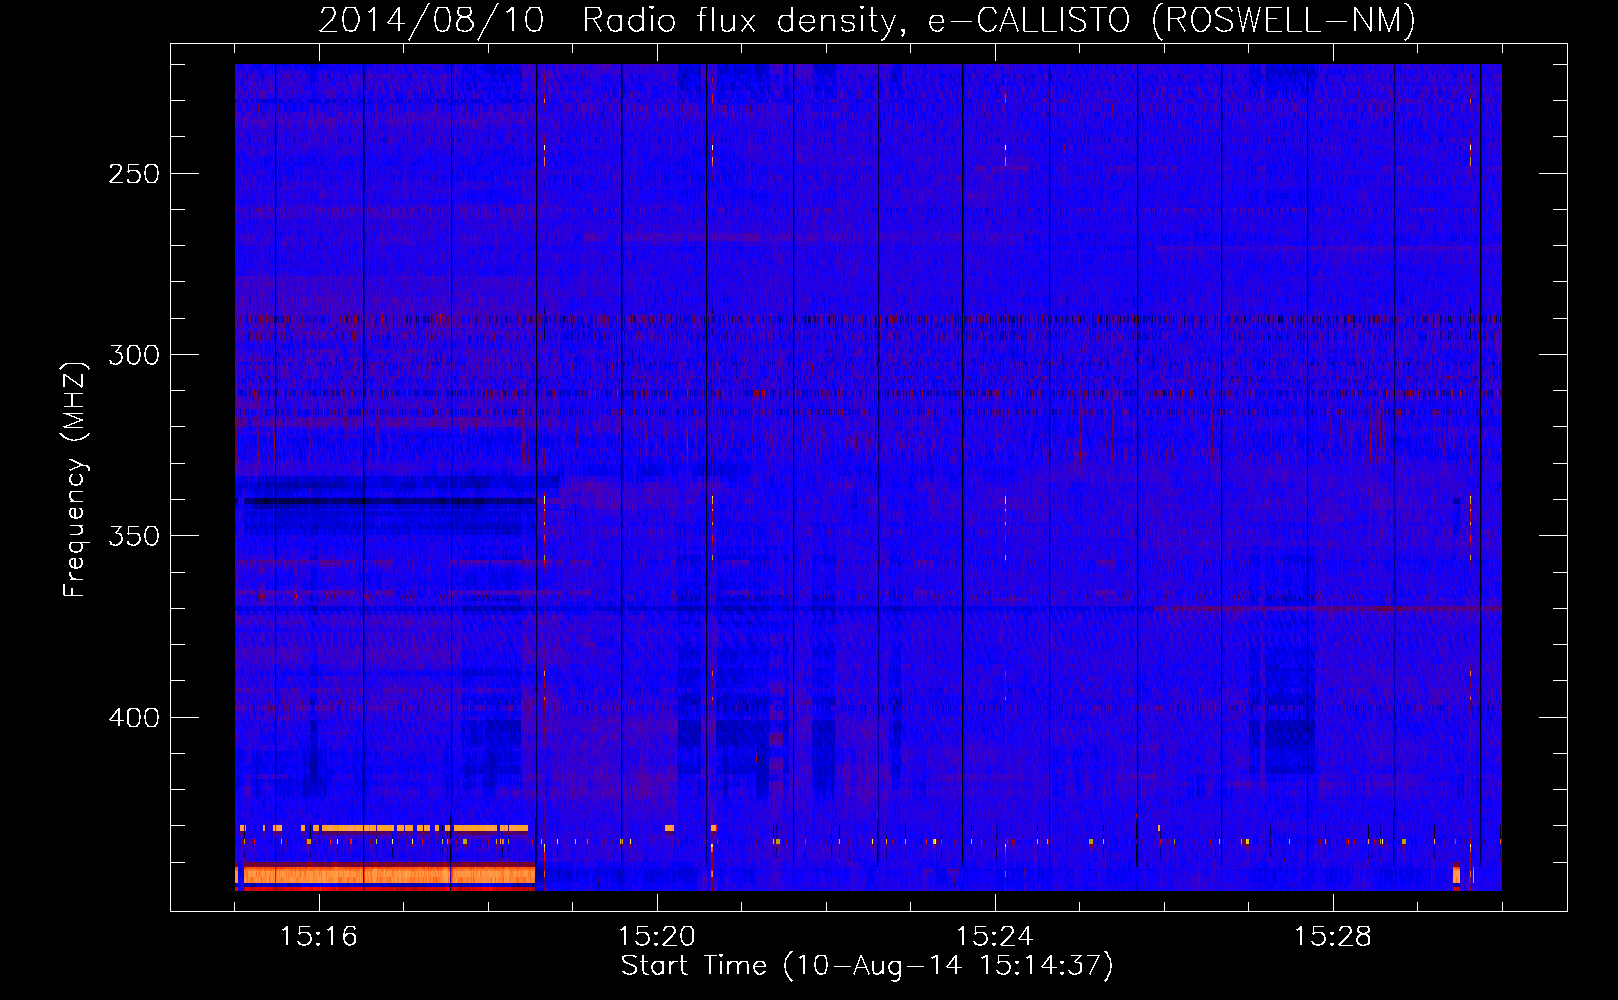This screenshot has width=1618, height=1000.
Task: Click the 15:28 time tick label
Action: pos(1333,937)
